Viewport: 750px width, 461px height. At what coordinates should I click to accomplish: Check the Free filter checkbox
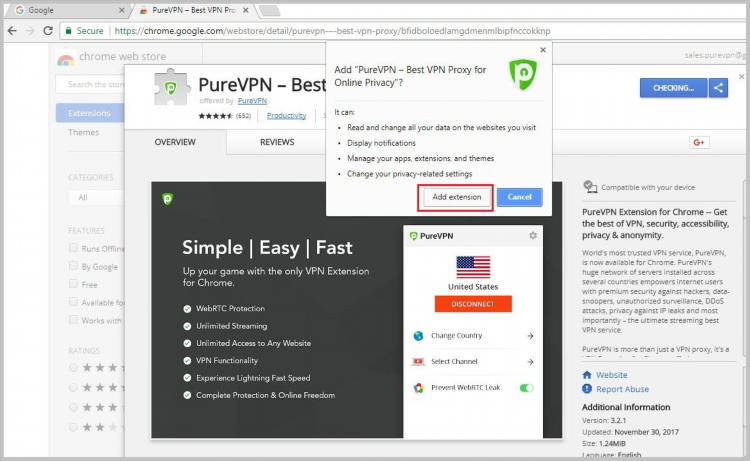click(x=73, y=284)
